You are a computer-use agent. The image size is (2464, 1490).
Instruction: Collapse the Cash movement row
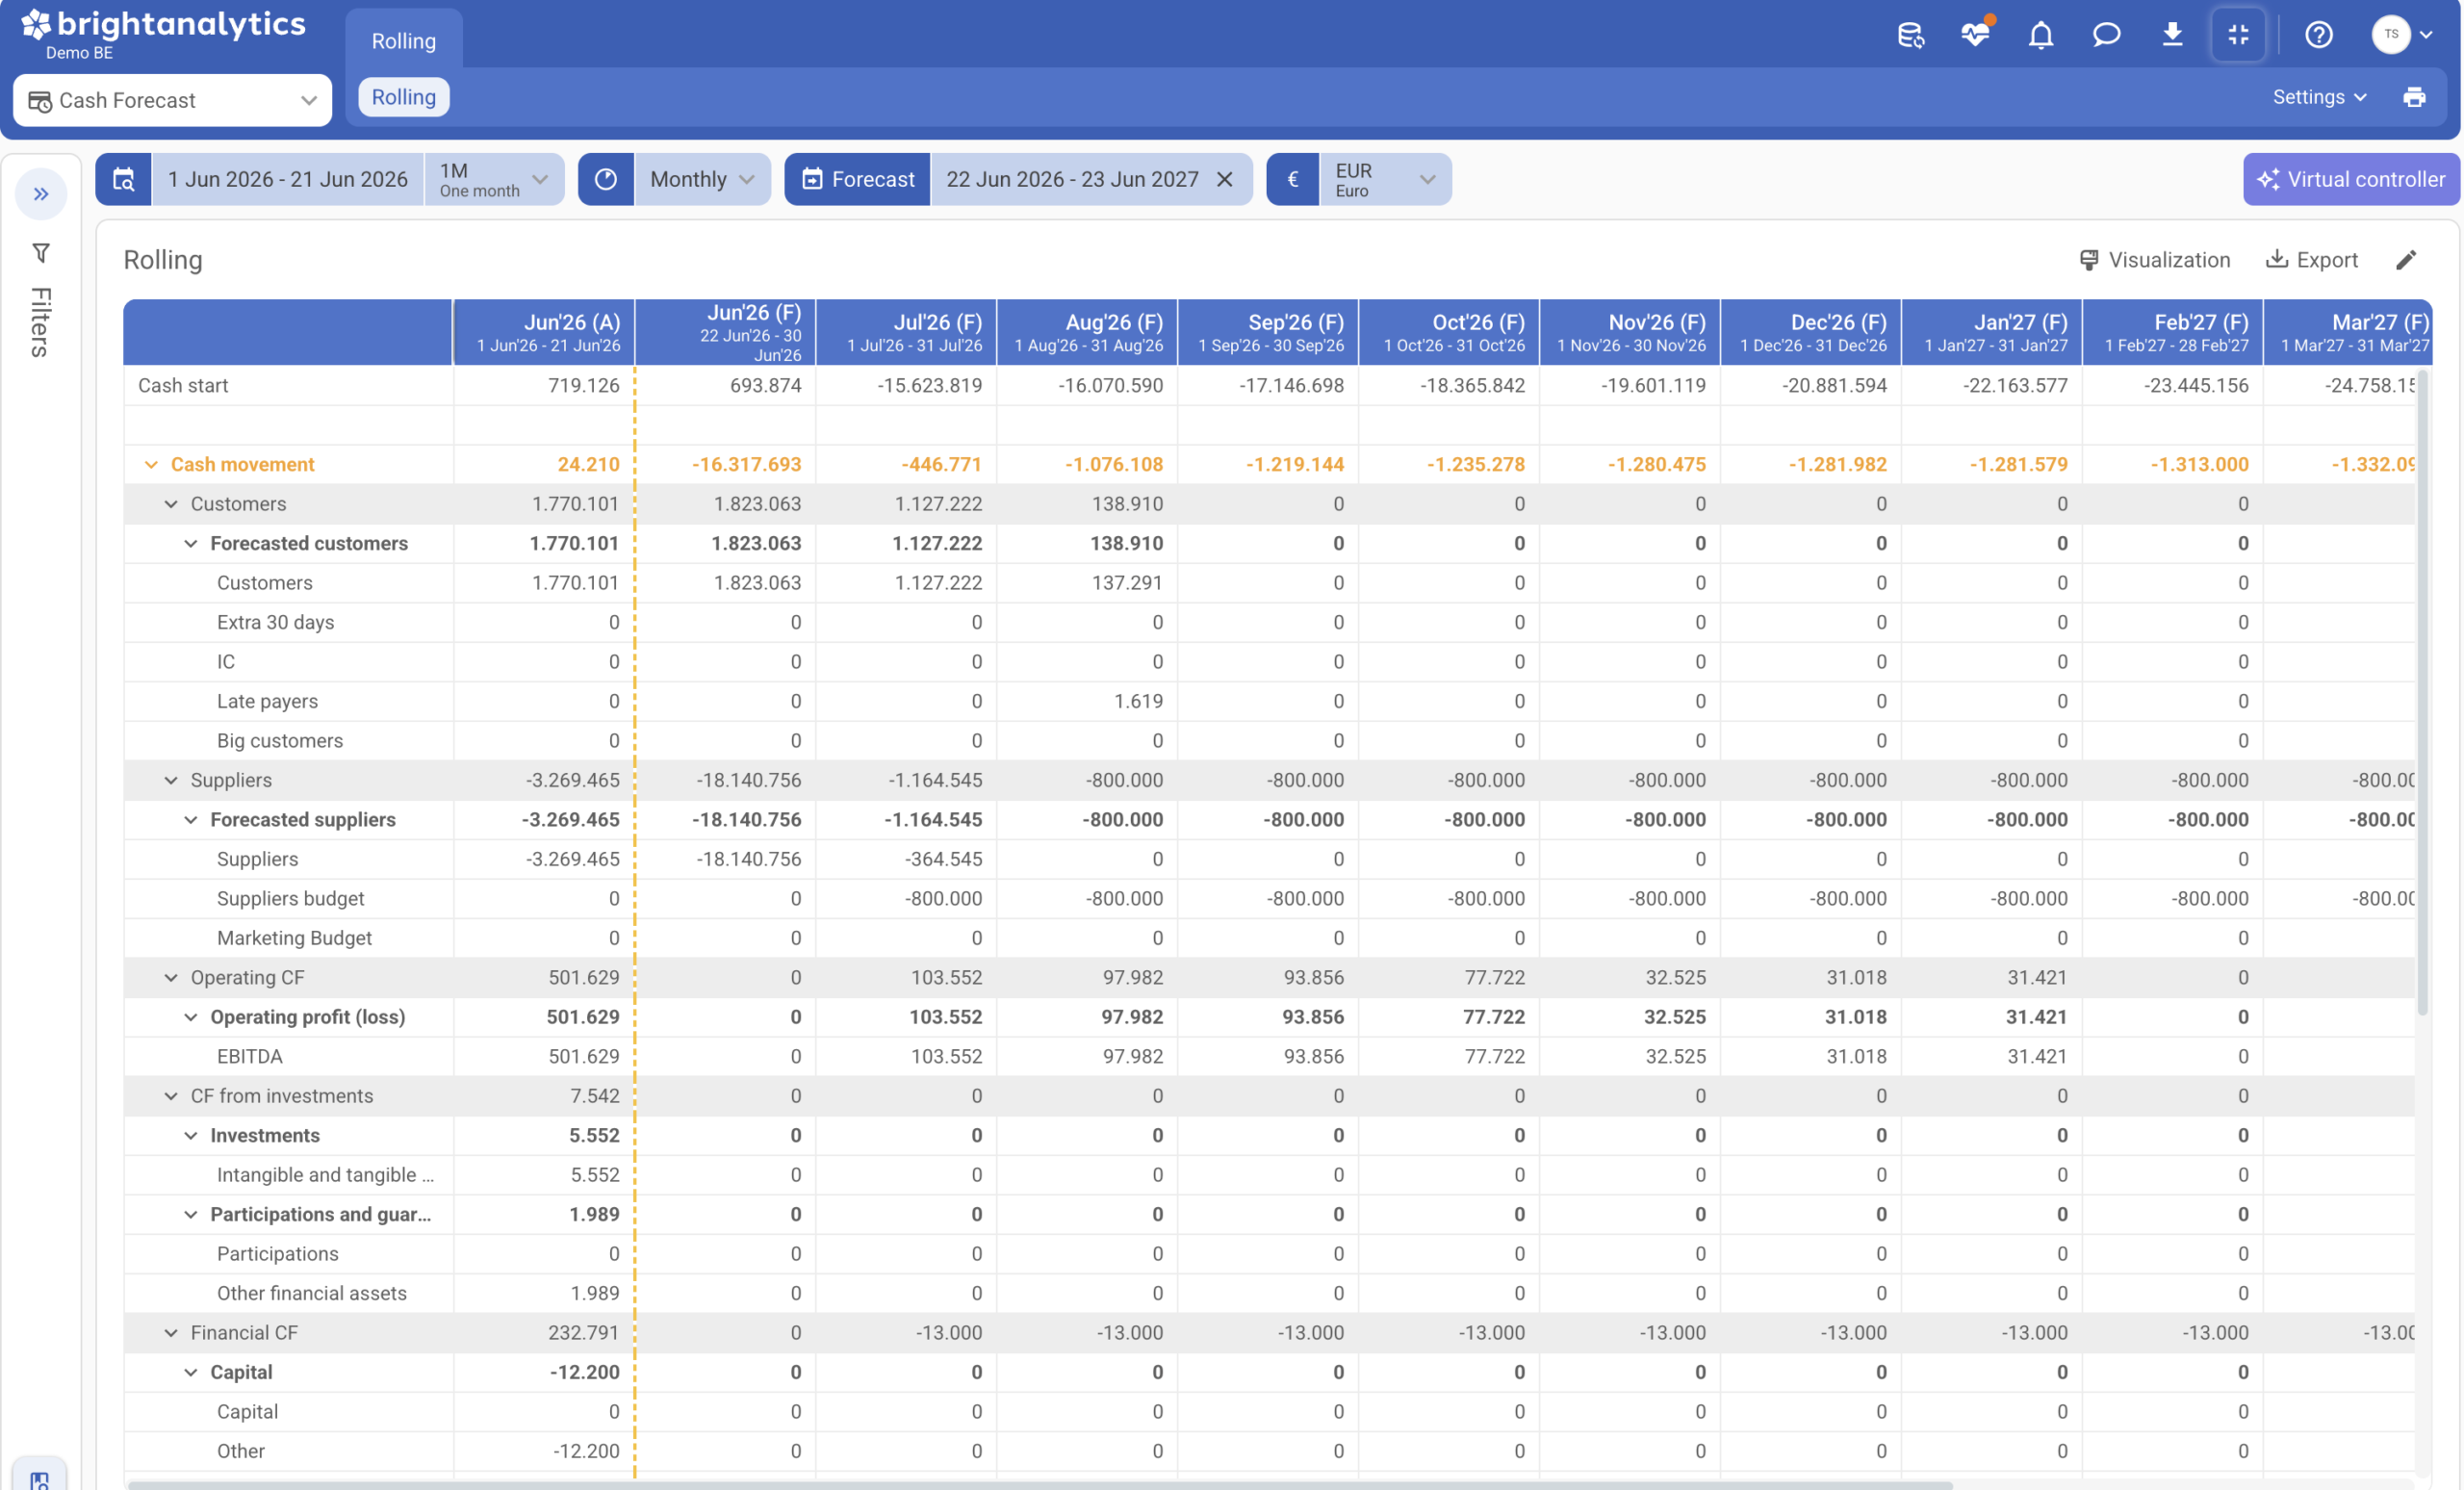pos(151,464)
